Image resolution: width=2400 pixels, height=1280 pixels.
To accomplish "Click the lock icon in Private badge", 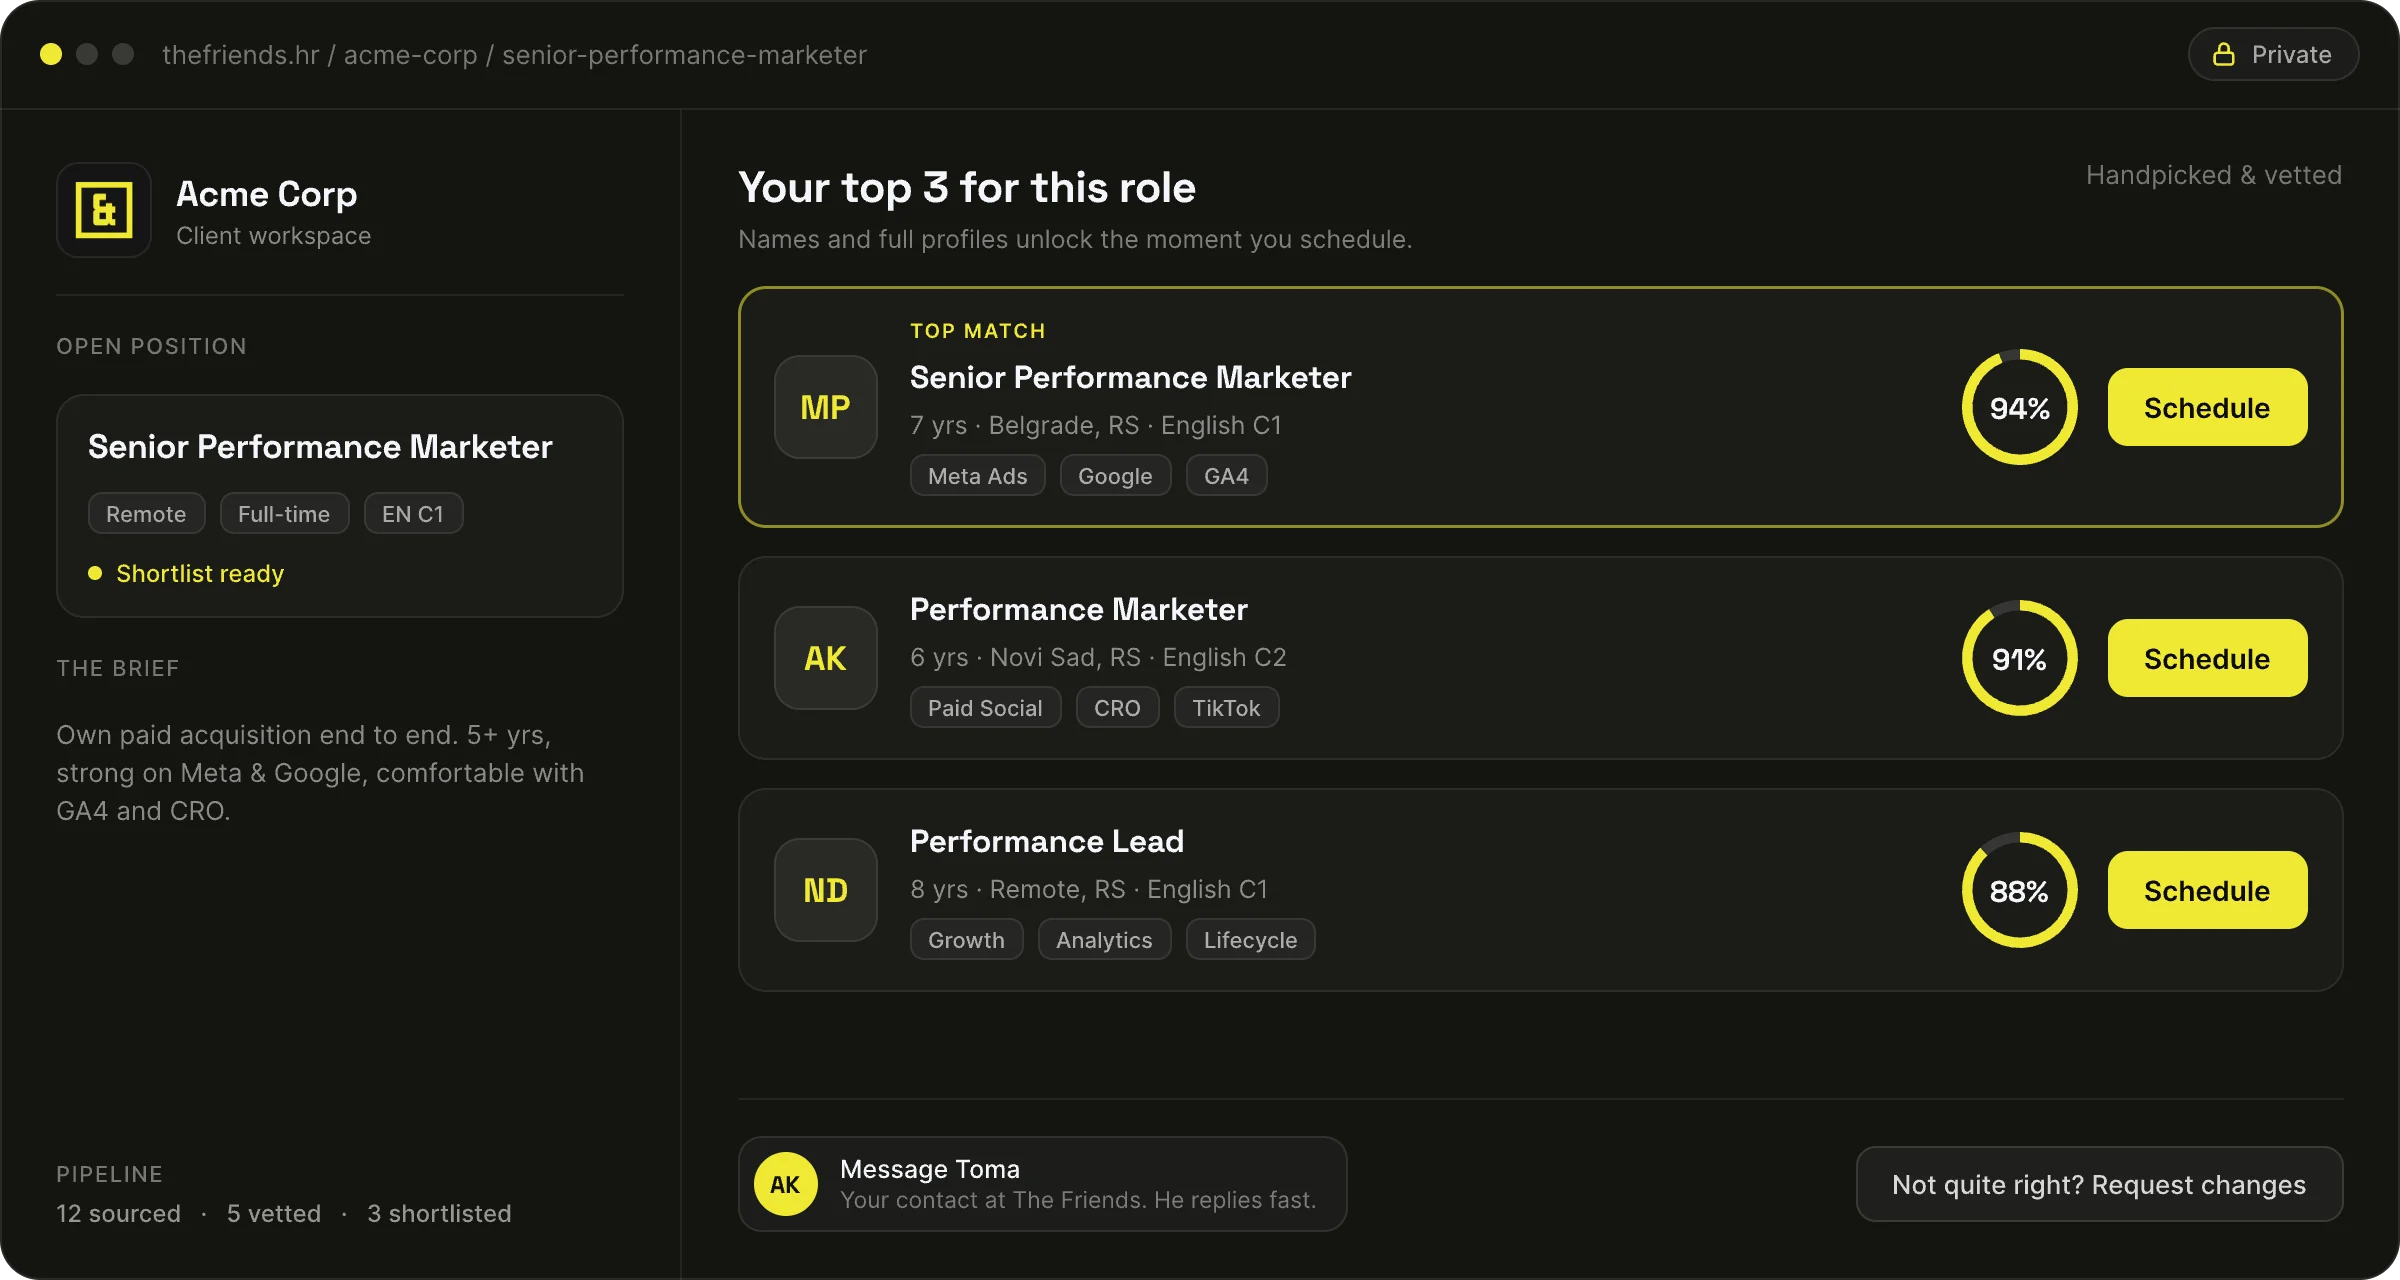I will coord(2223,54).
